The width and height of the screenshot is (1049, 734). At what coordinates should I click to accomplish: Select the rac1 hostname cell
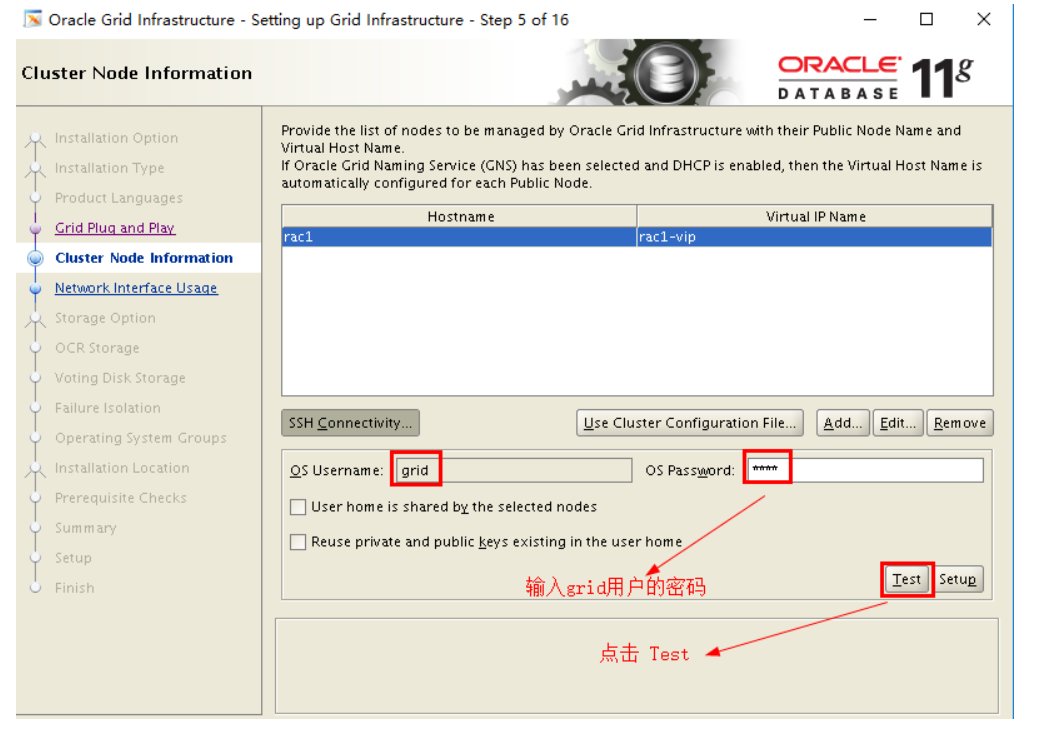[459, 237]
